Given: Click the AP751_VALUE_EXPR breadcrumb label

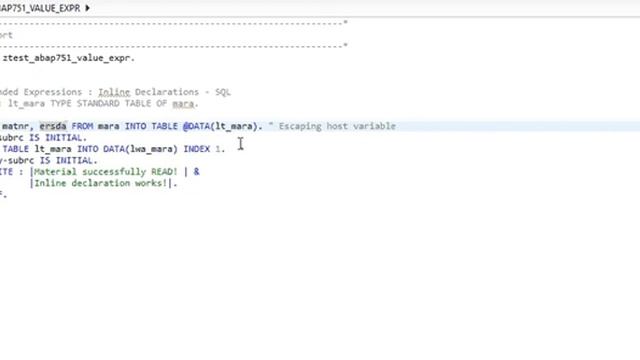Looking at the screenshot, I should [x=40, y=8].
